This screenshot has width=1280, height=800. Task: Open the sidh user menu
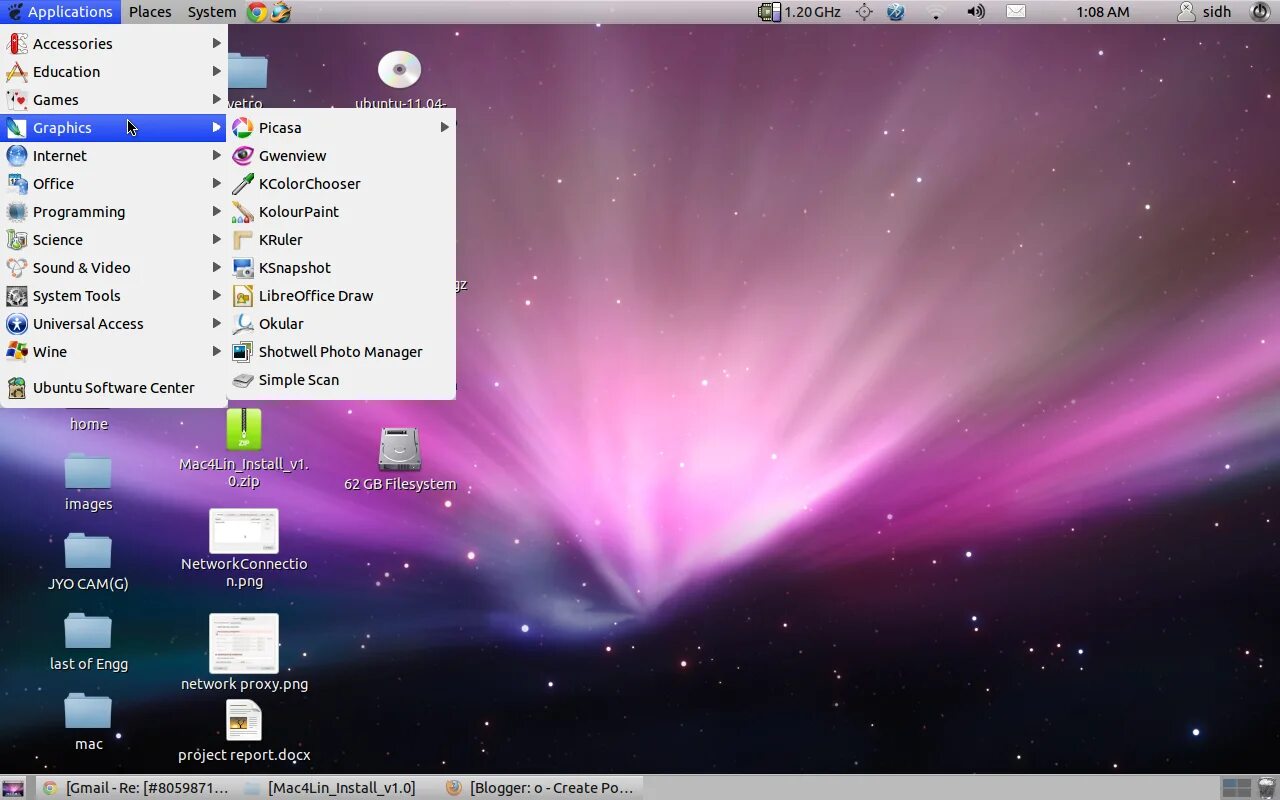1205,12
